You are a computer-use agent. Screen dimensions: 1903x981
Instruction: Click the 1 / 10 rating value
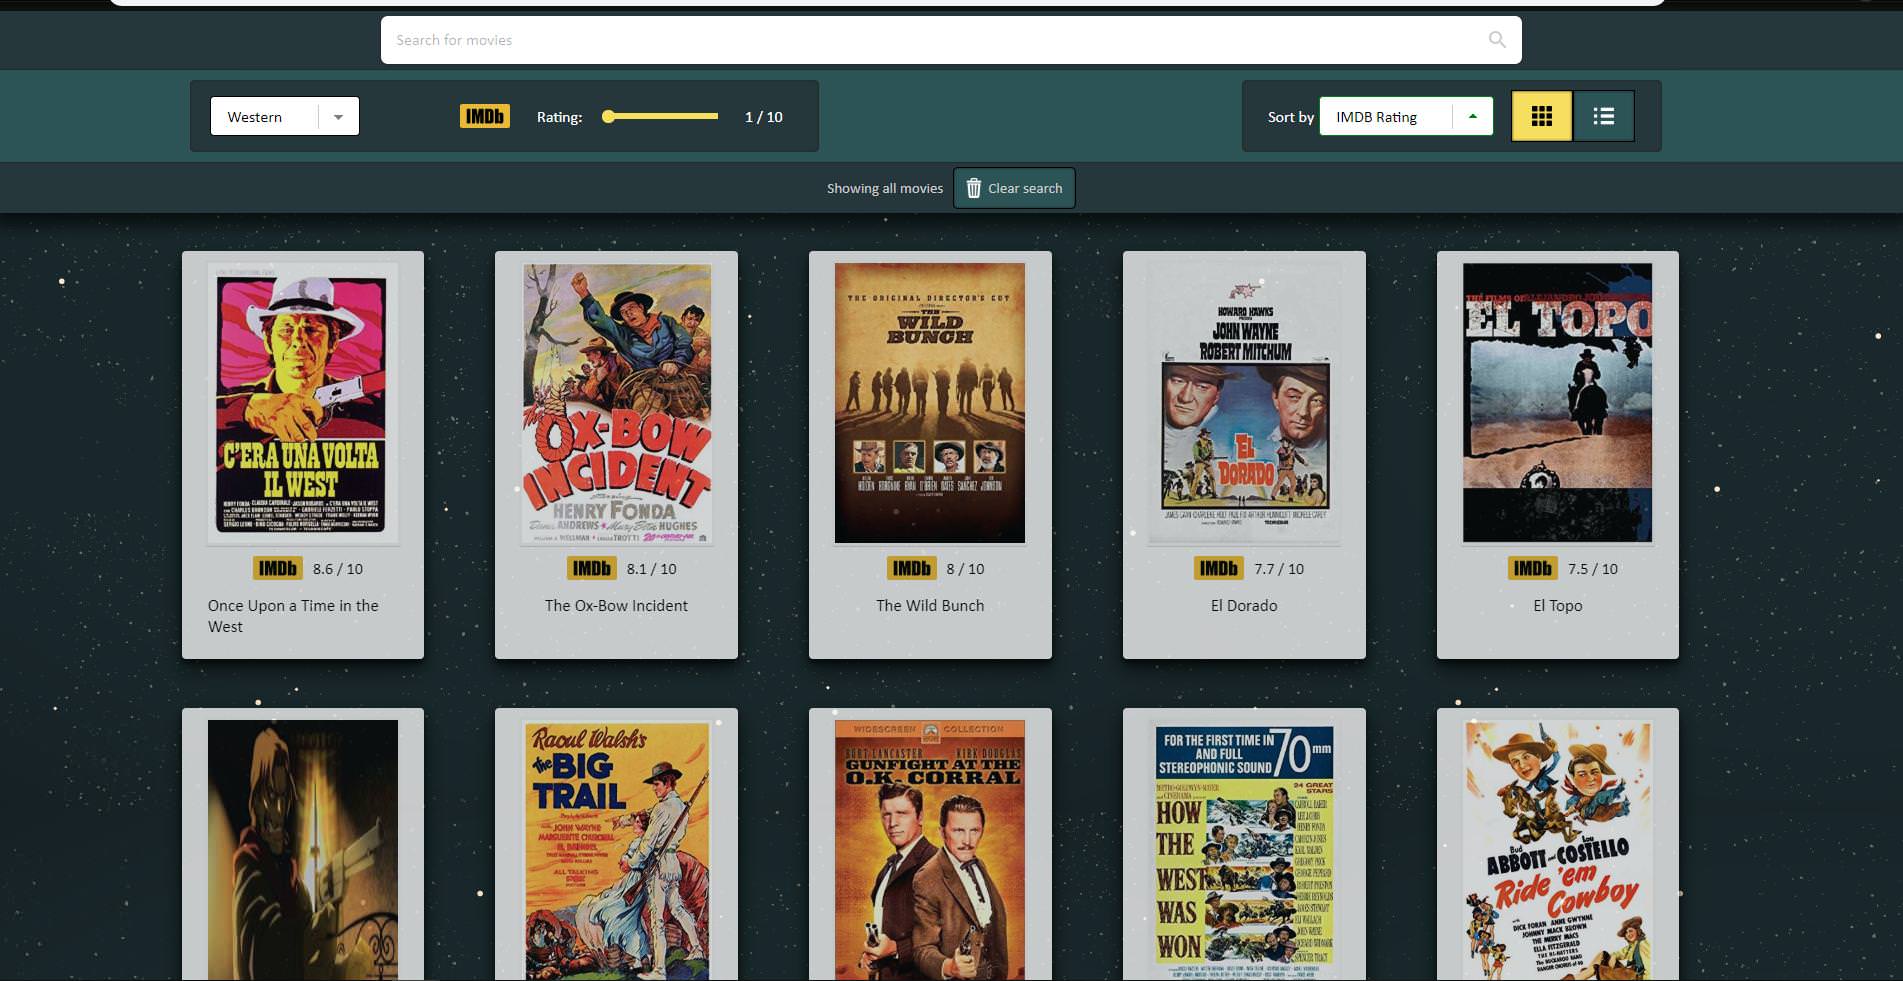point(764,117)
